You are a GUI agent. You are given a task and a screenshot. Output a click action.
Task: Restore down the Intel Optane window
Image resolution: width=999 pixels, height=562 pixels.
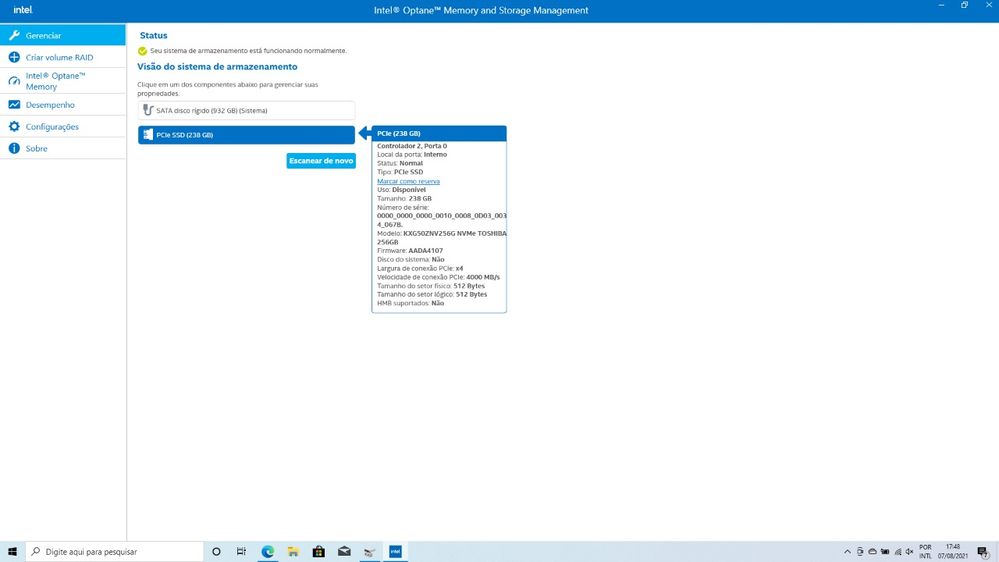965,6
